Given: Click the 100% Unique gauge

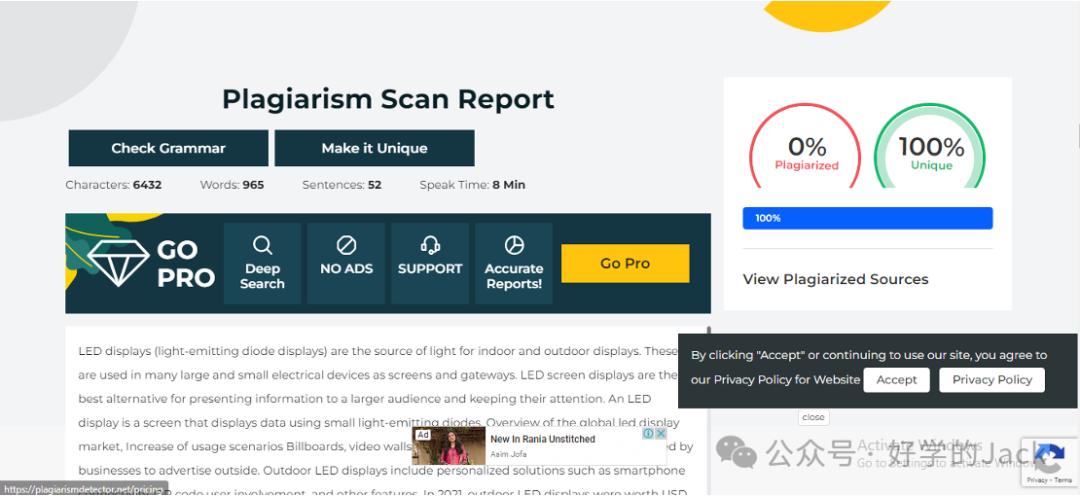Looking at the screenshot, I should 930,150.
